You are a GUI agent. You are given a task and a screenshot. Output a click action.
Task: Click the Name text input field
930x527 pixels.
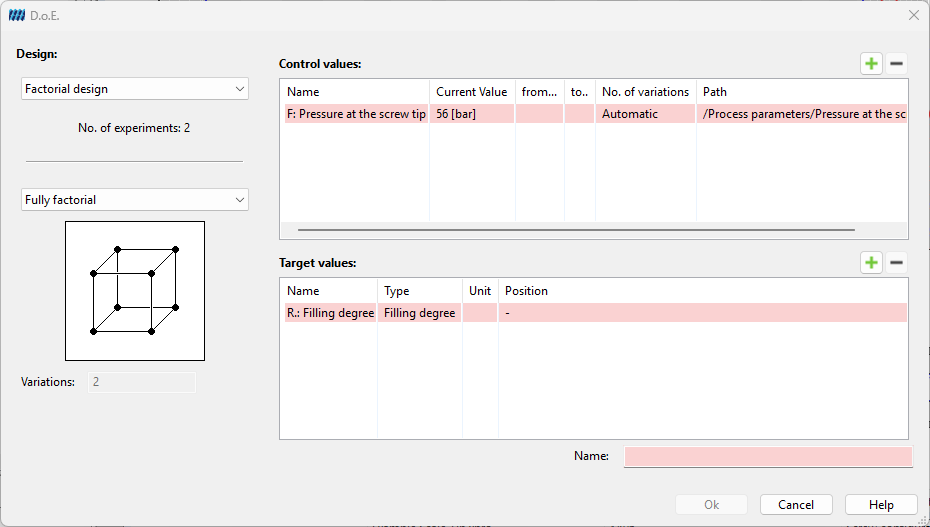(768, 456)
